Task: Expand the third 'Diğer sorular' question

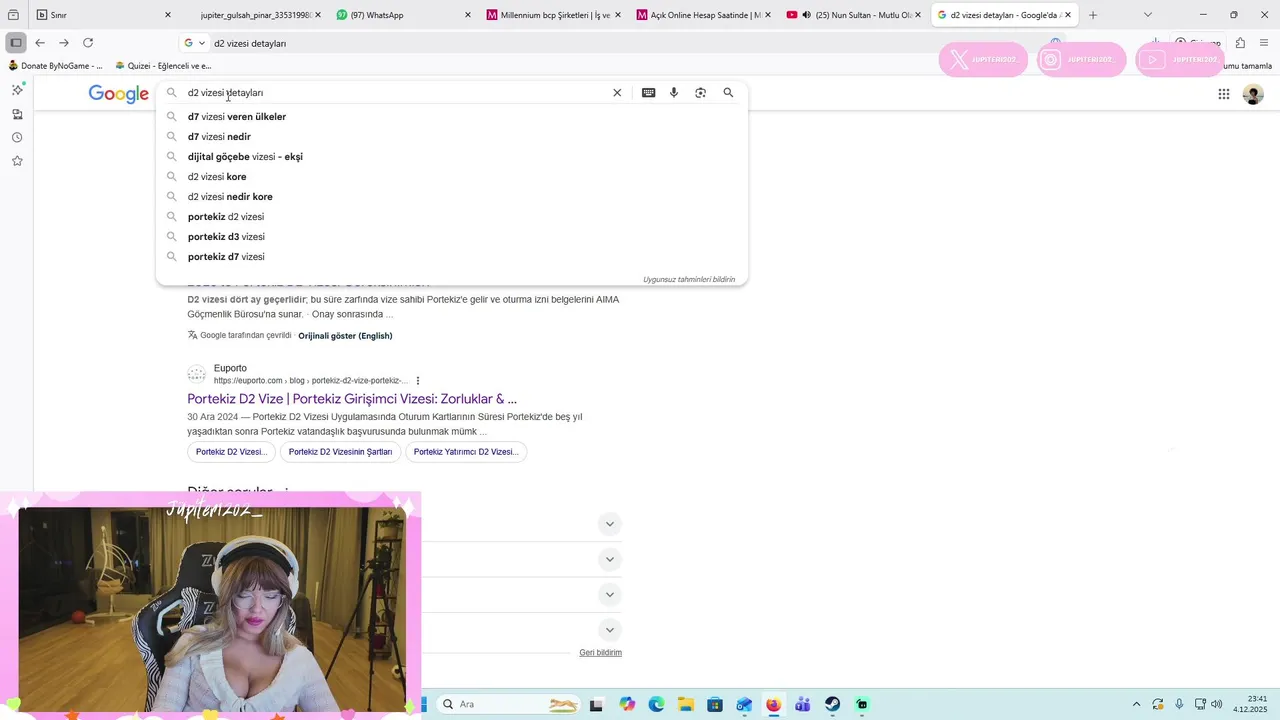Action: tap(609, 595)
